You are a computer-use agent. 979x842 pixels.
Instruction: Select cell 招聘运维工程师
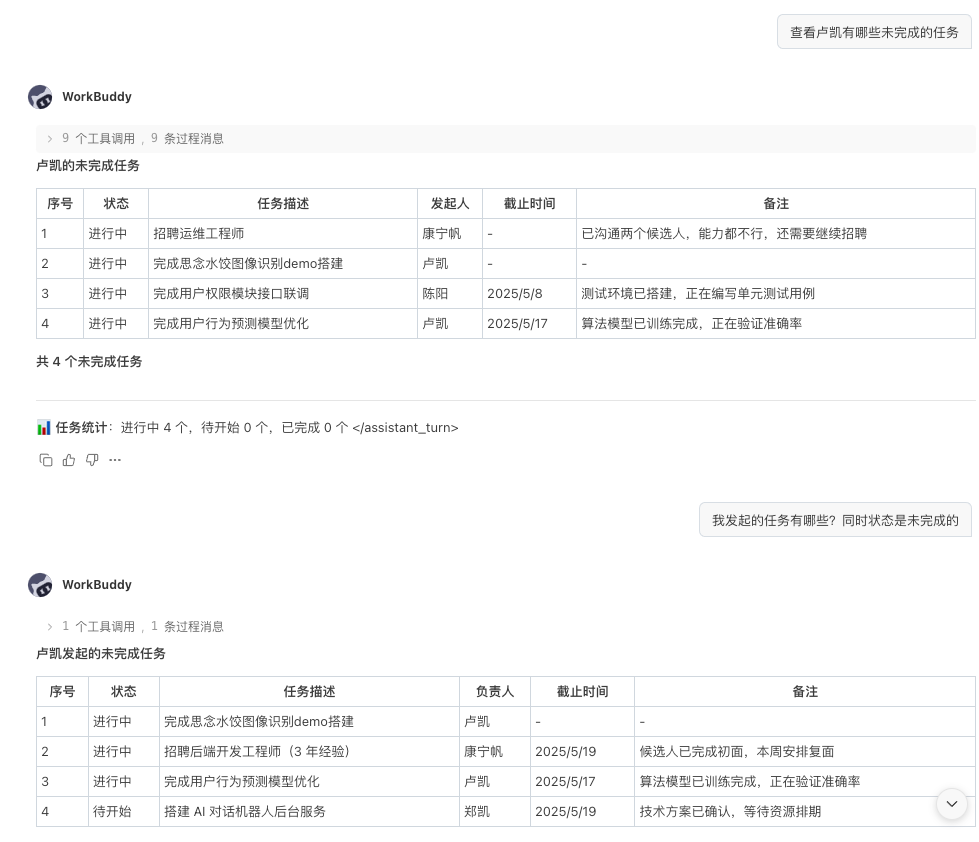pyautogui.click(x=283, y=233)
